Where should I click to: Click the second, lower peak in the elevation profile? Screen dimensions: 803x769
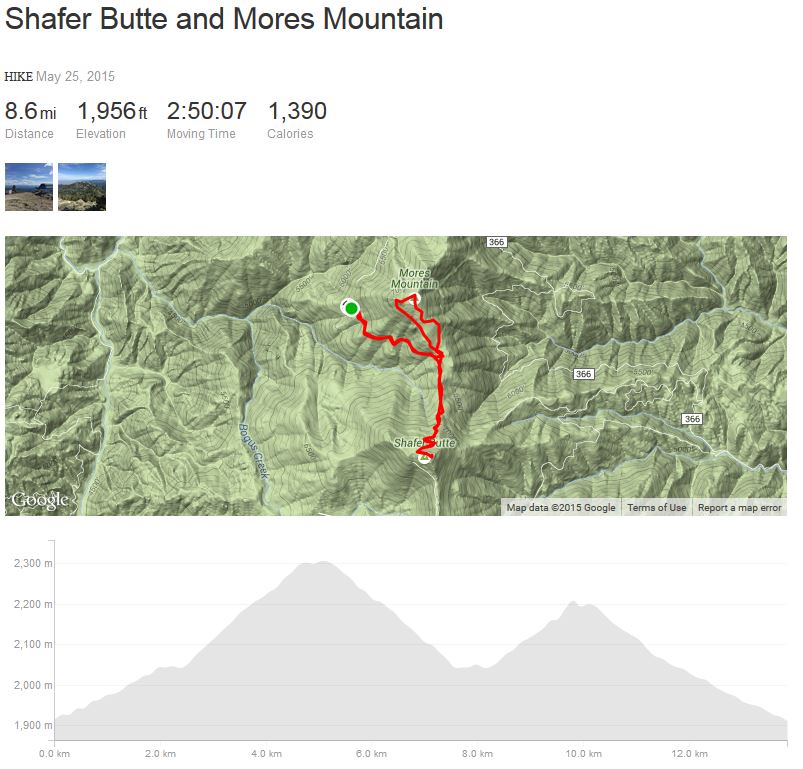click(573, 603)
